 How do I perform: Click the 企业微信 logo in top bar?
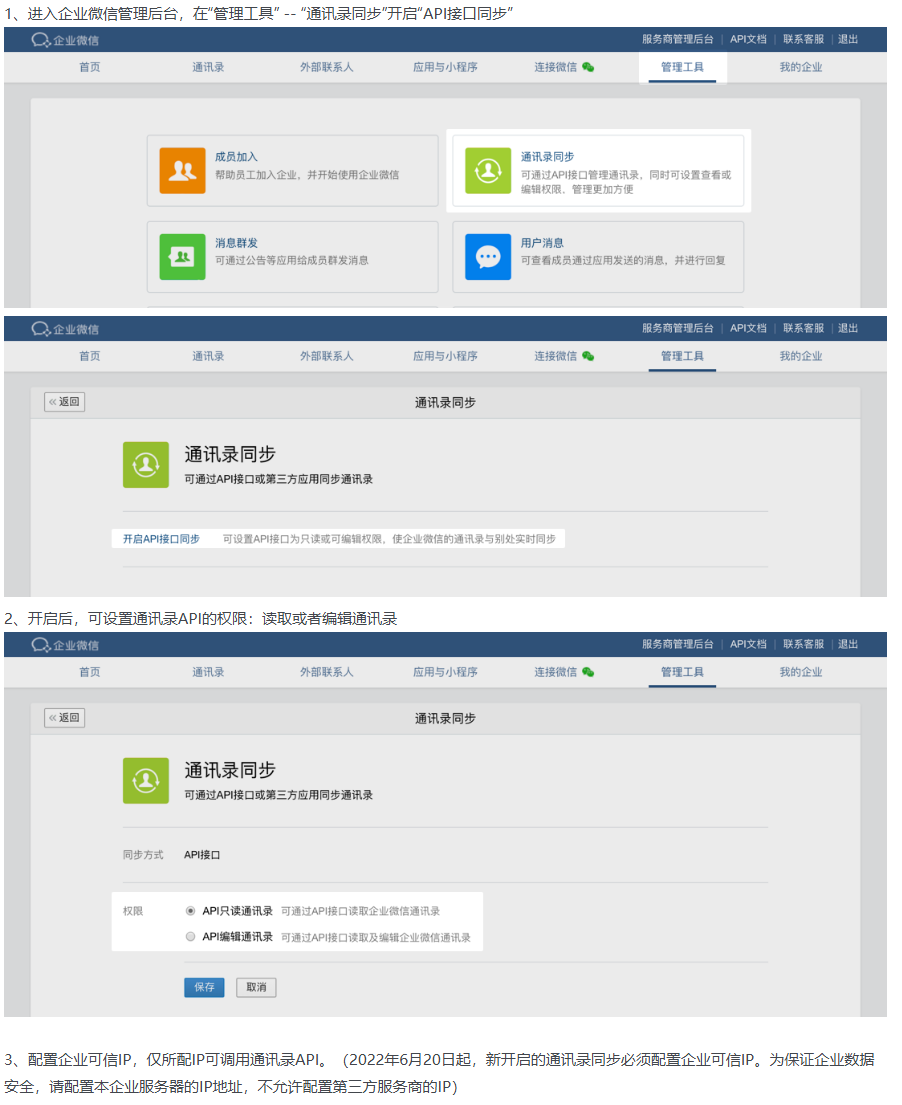pyautogui.click(x=63, y=39)
